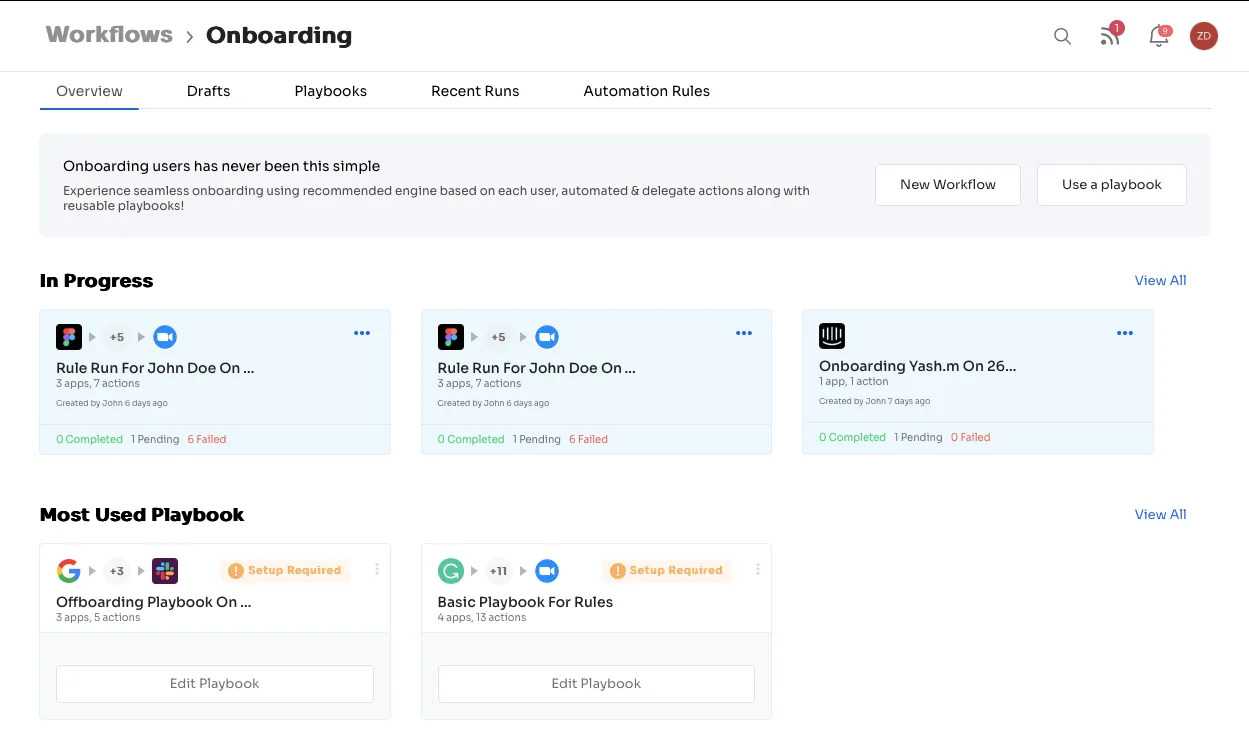Open three-dot menu on first Rule Run card
Viewport: 1249px width, 753px height.
(362, 333)
